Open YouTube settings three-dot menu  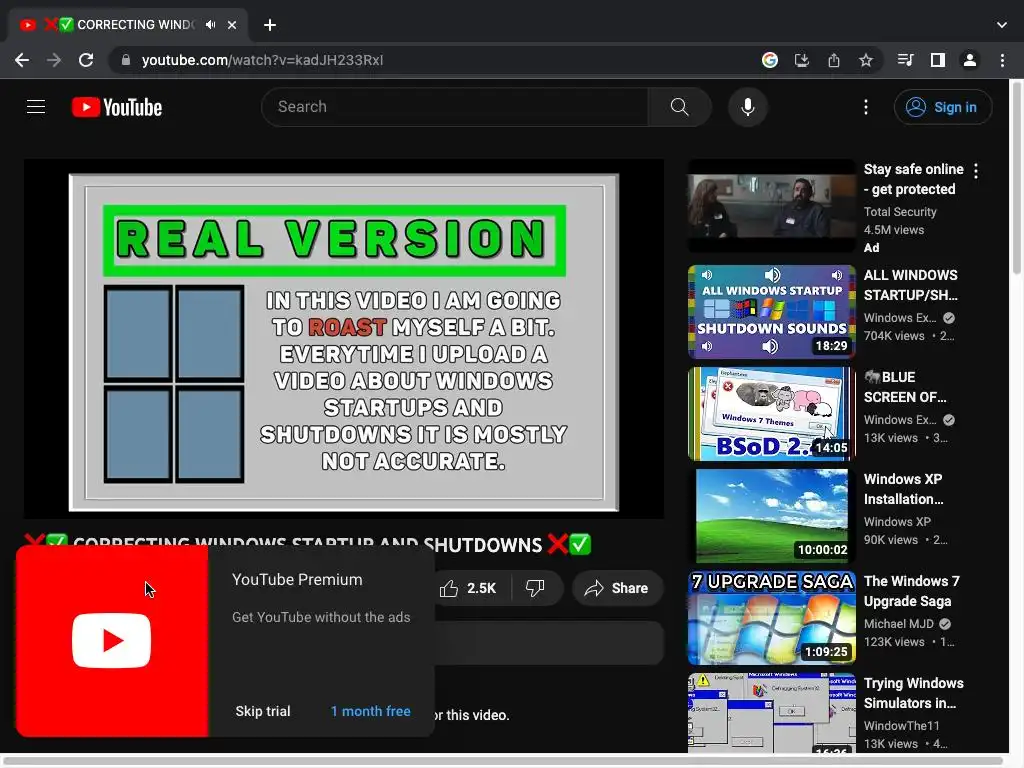[x=866, y=107]
